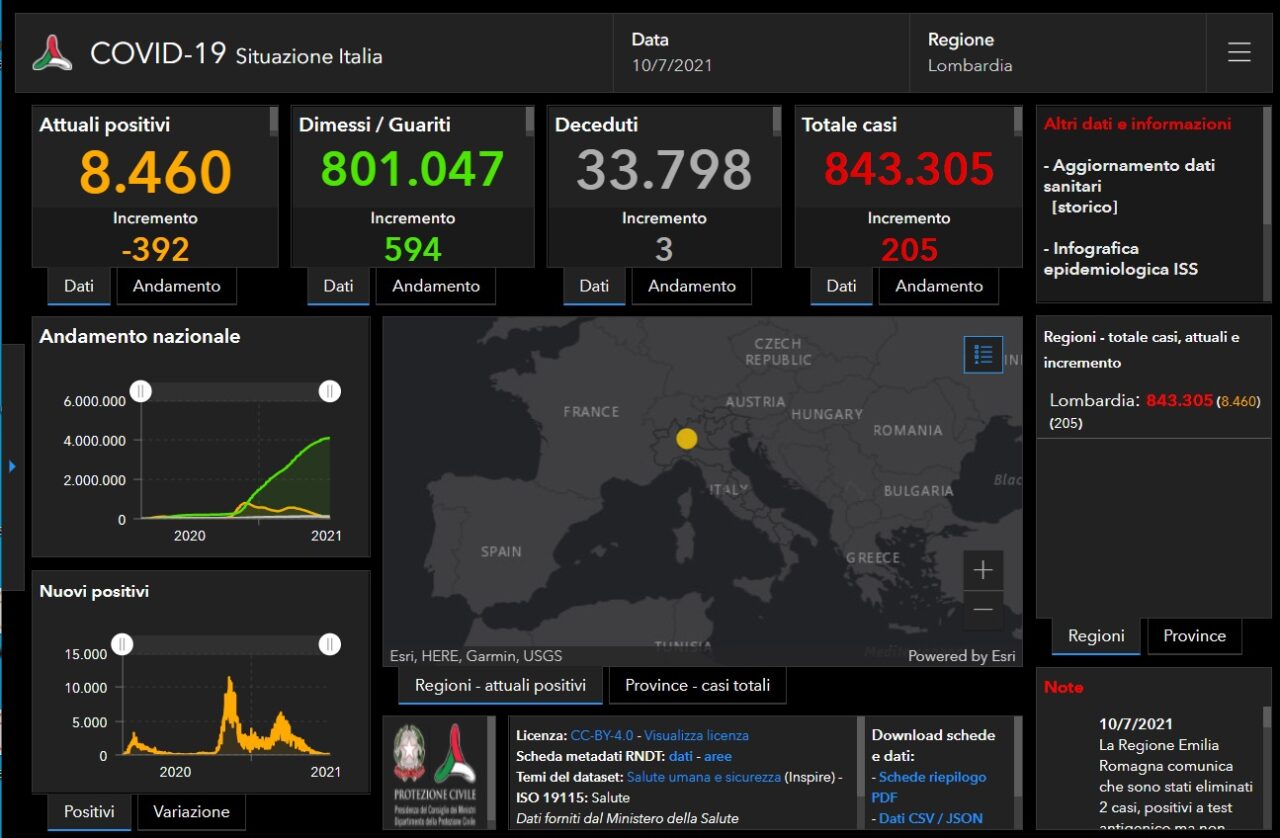Click right handle of Nuovi positivi slider
The height and width of the screenshot is (838, 1280).
(x=329, y=645)
